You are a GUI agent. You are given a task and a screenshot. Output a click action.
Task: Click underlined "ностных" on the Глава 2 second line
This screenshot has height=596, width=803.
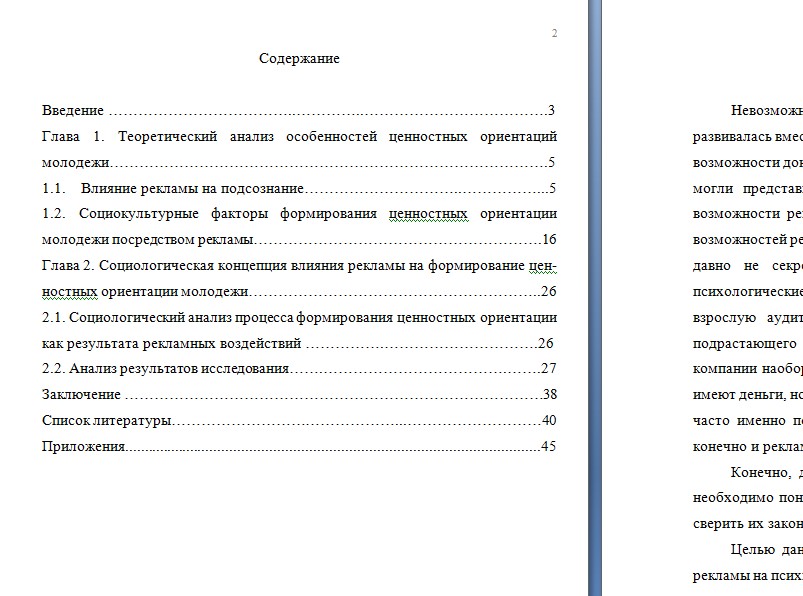(70, 291)
